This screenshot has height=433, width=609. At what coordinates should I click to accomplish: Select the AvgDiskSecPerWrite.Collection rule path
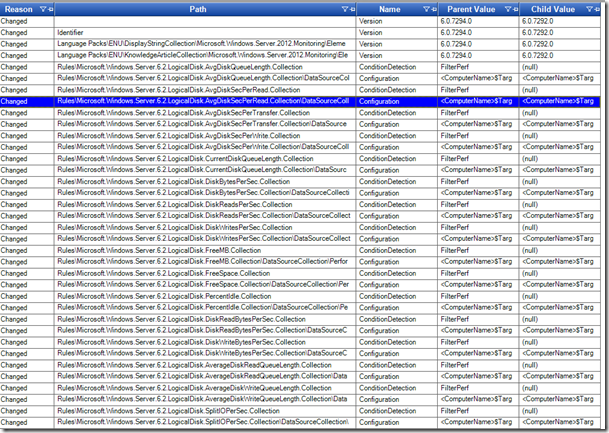pyautogui.click(x=205, y=136)
